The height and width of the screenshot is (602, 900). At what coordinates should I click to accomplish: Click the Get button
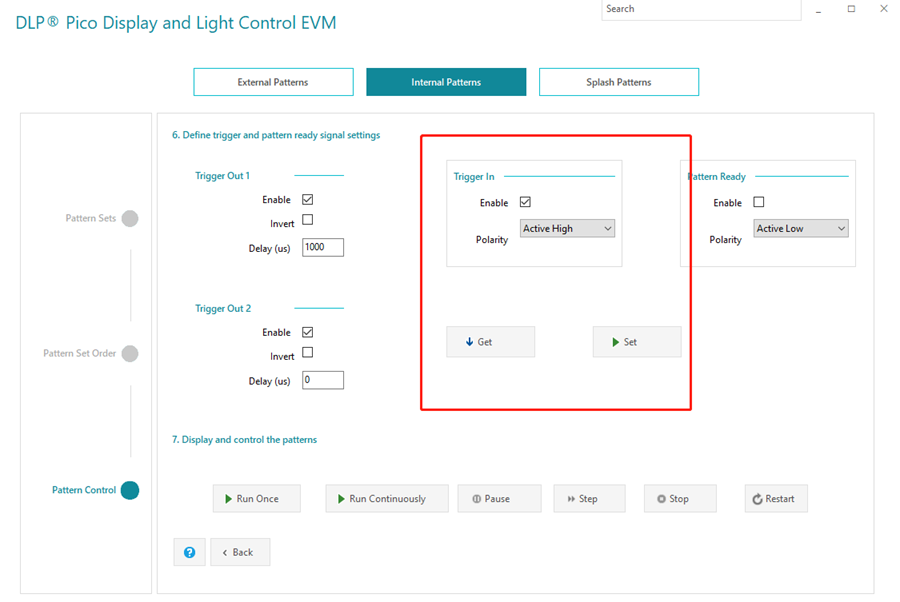coord(491,342)
